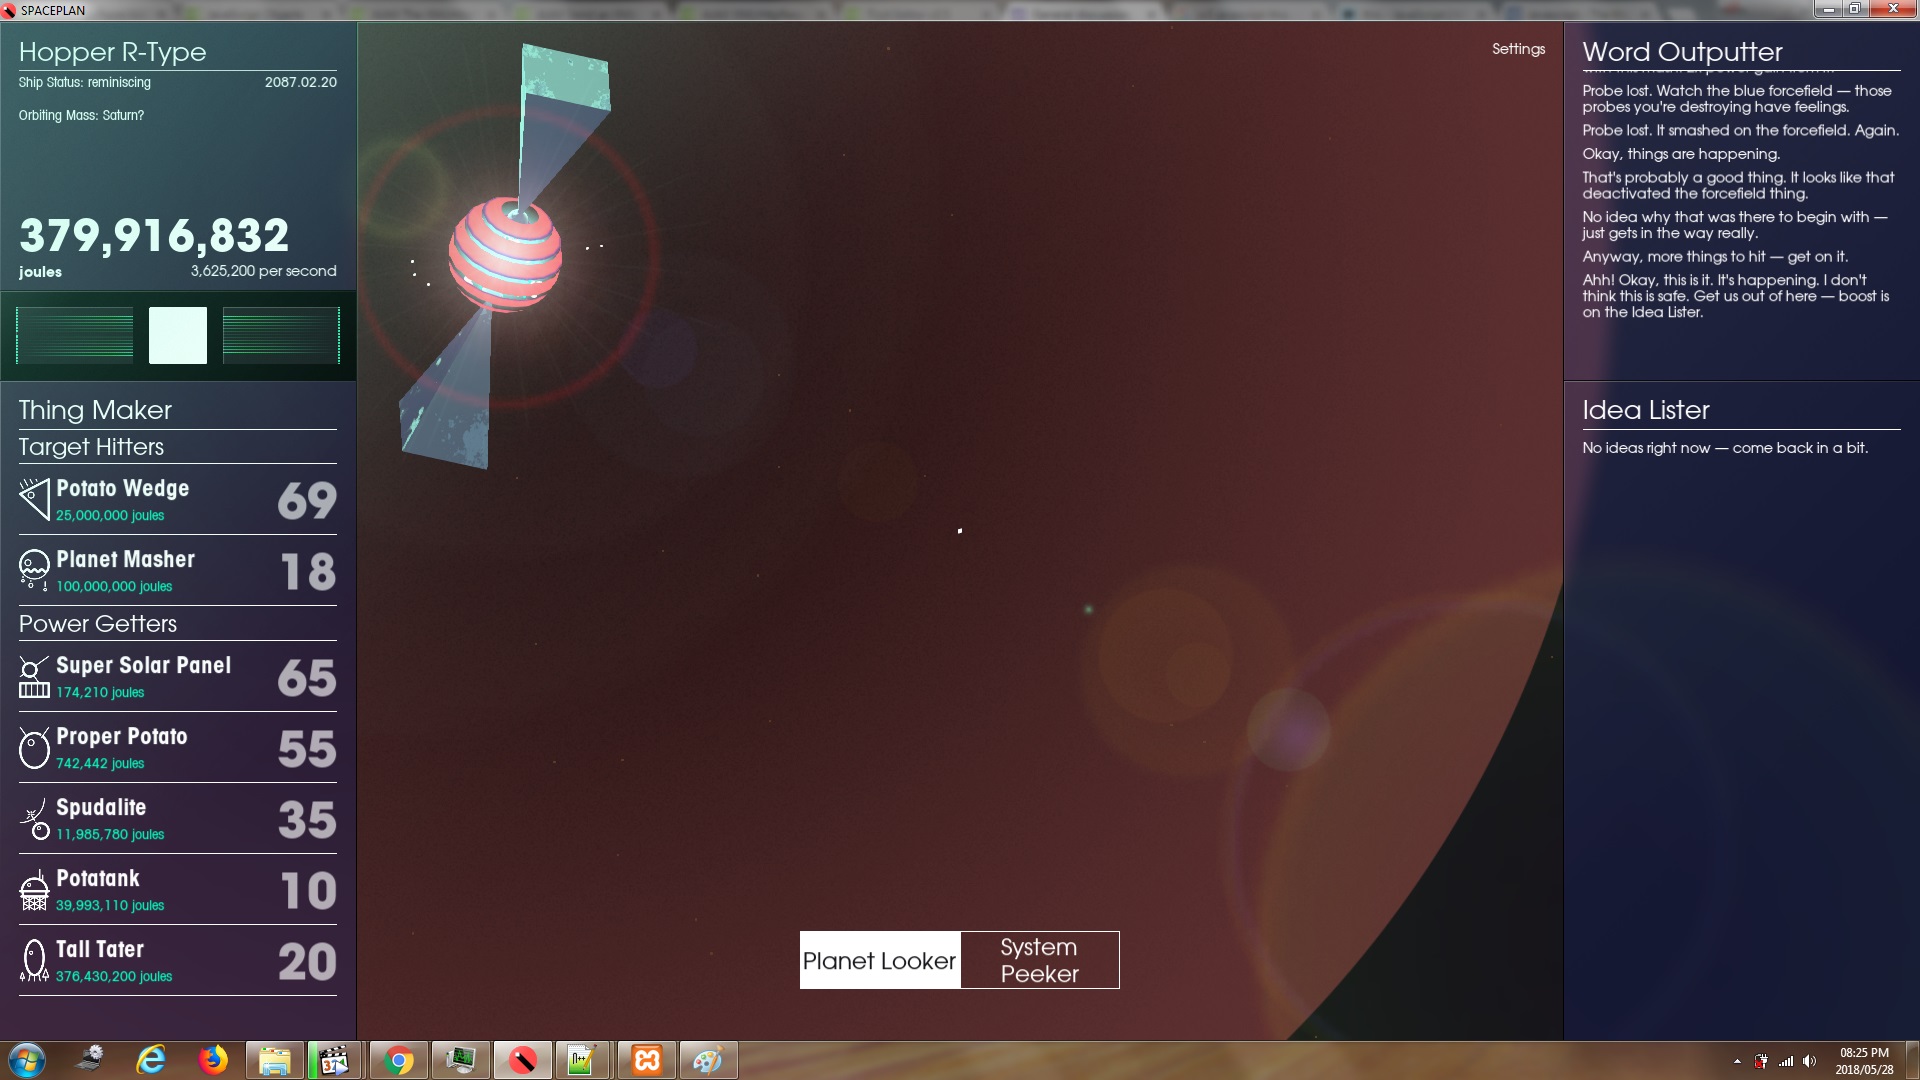
Task: Open Google Chrome from the taskbar
Action: [398, 1060]
